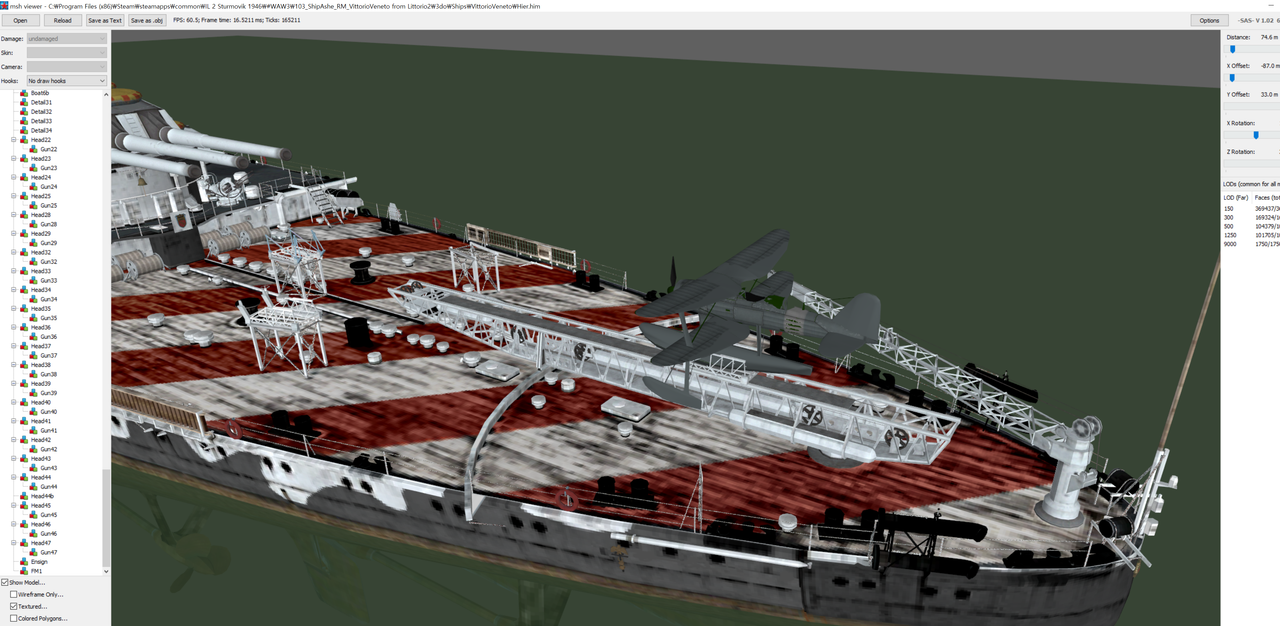Enable the Wireframe Only checkbox

13,594
